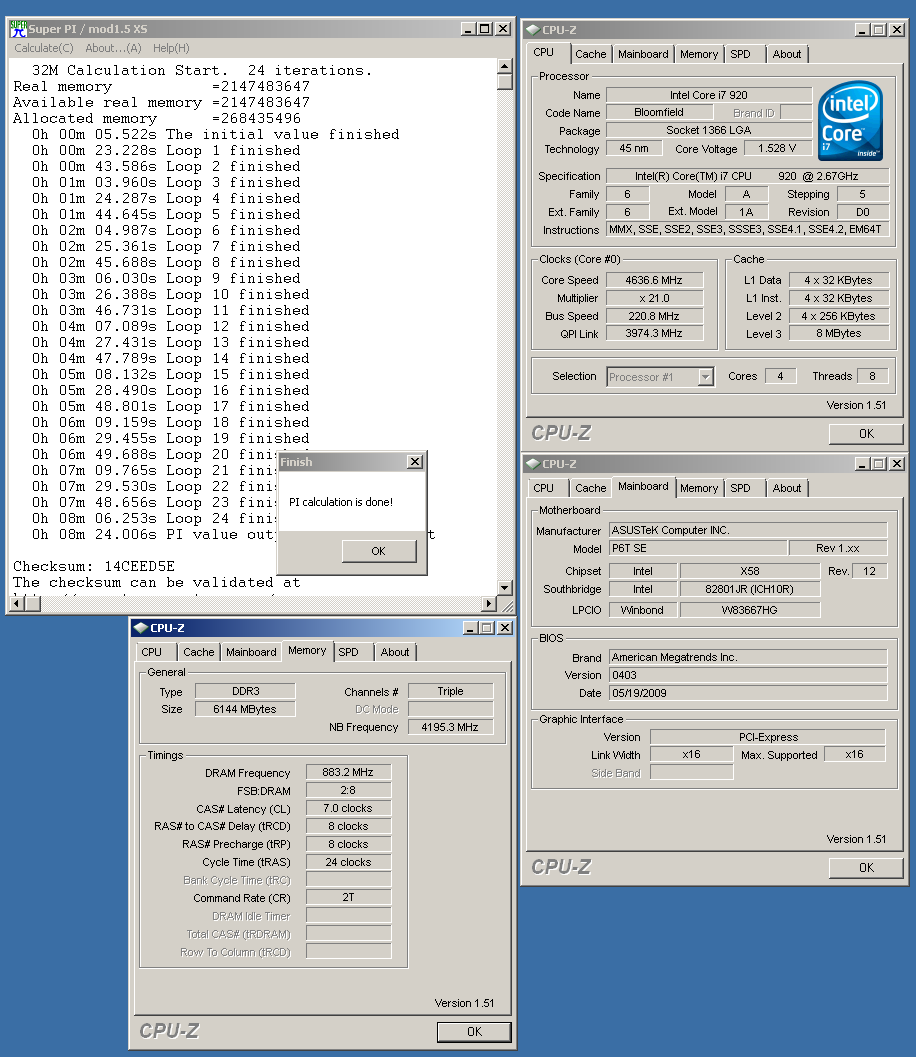This screenshot has height=1057, width=916.
Task: Click the DRAM Frequency value 883.2 MHz
Action: pyautogui.click(x=348, y=773)
